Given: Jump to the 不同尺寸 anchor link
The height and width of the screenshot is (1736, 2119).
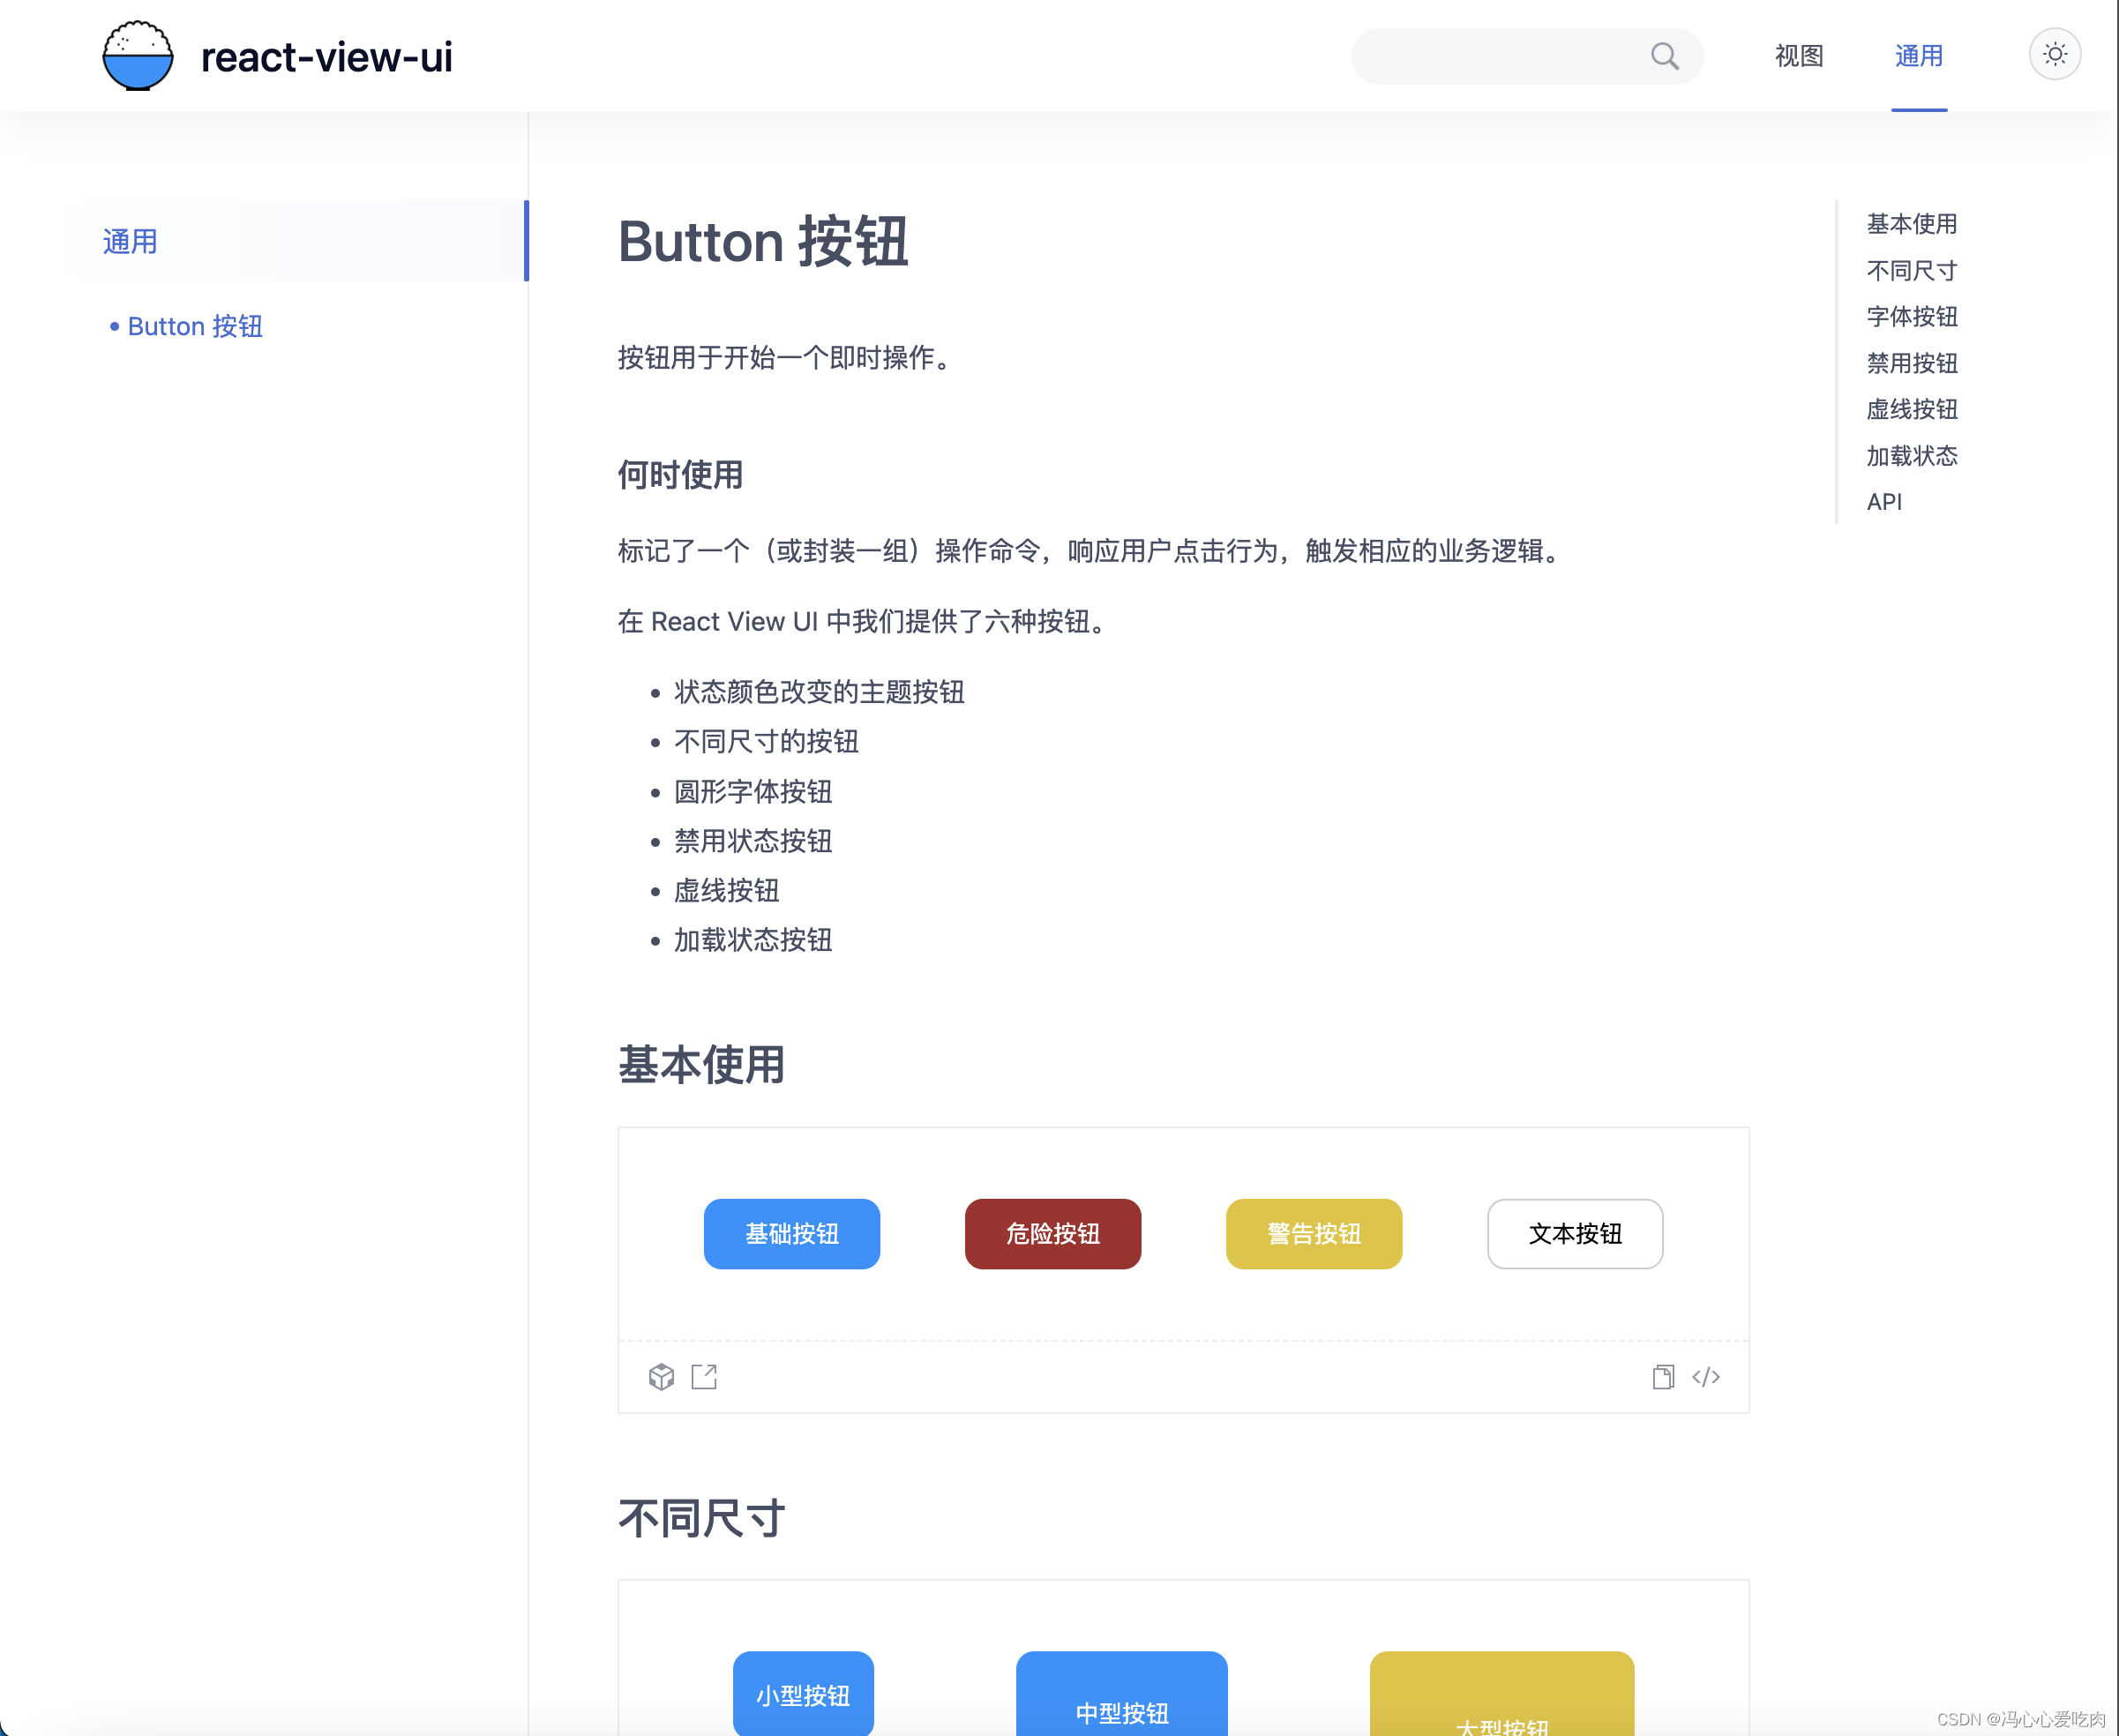Looking at the screenshot, I should (x=1911, y=270).
